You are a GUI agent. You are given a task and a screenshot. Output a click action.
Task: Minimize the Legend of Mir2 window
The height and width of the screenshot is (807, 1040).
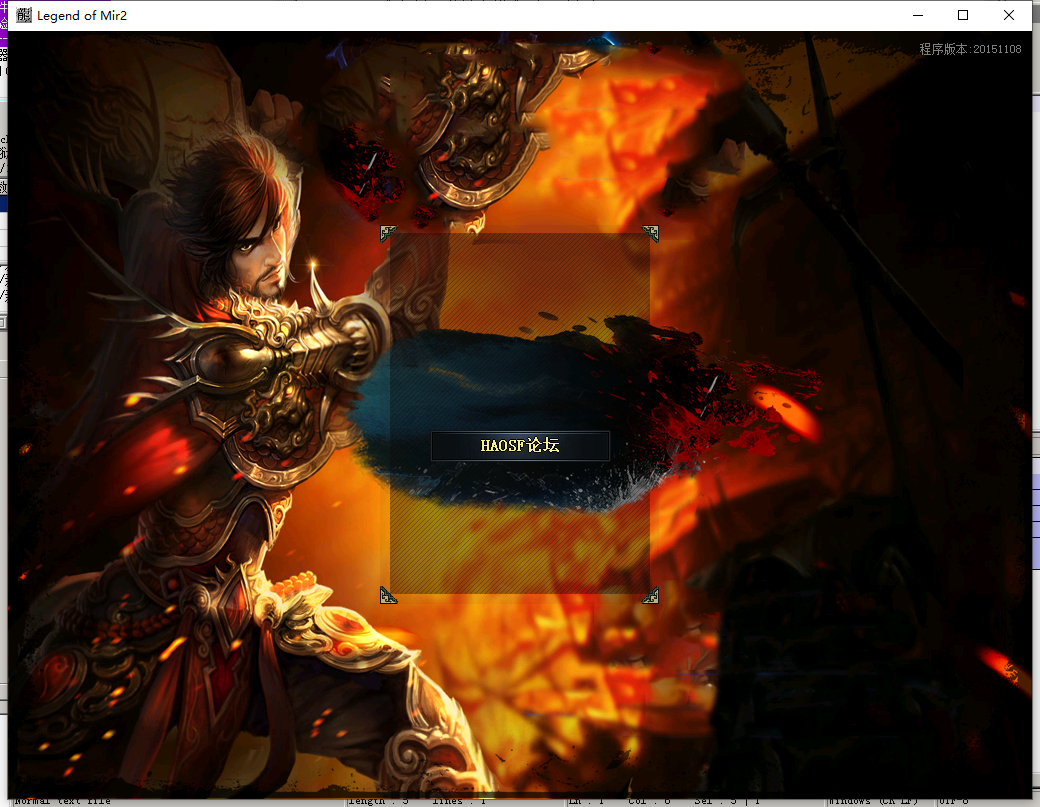(x=917, y=15)
